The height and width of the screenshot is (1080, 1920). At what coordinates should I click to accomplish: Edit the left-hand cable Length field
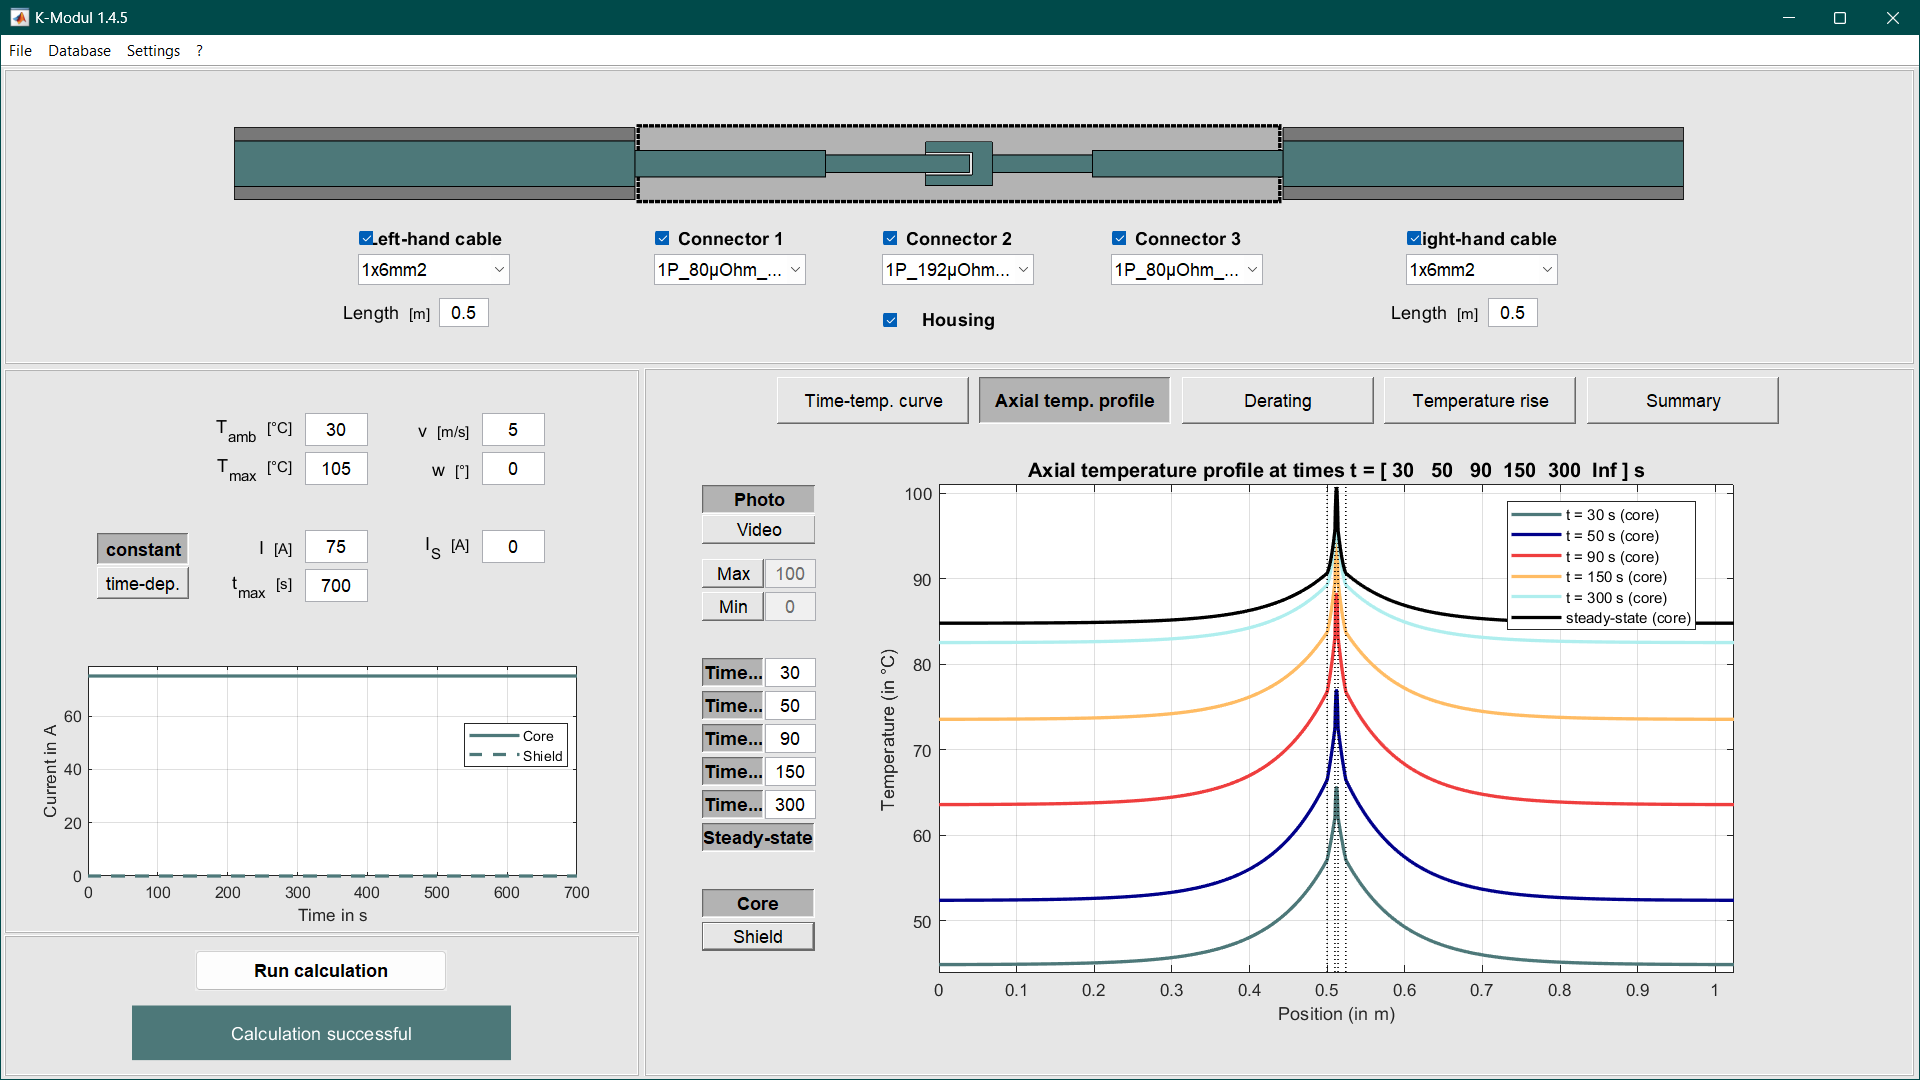pyautogui.click(x=463, y=313)
